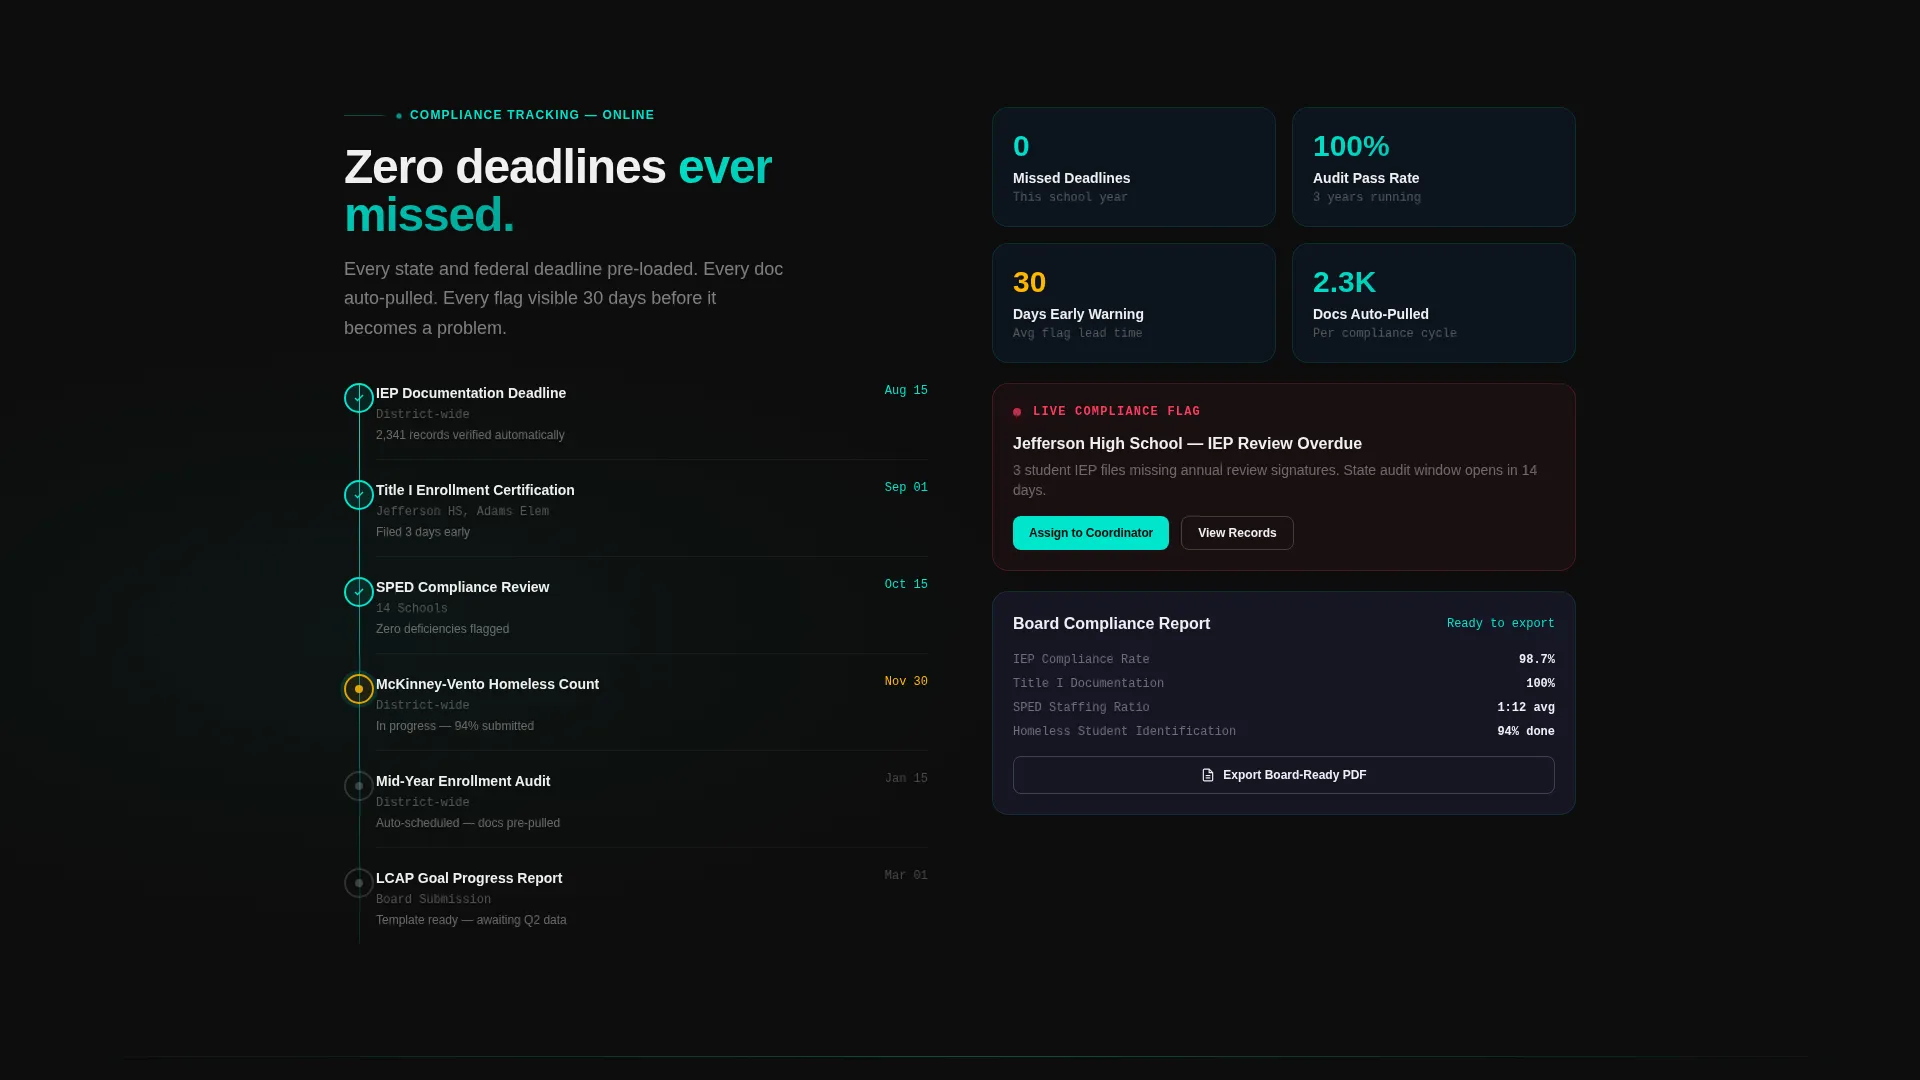Click the Mid-Year Enrollment Audit pending marker
The width and height of the screenshot is (1920, 1080).
[359, 786]
